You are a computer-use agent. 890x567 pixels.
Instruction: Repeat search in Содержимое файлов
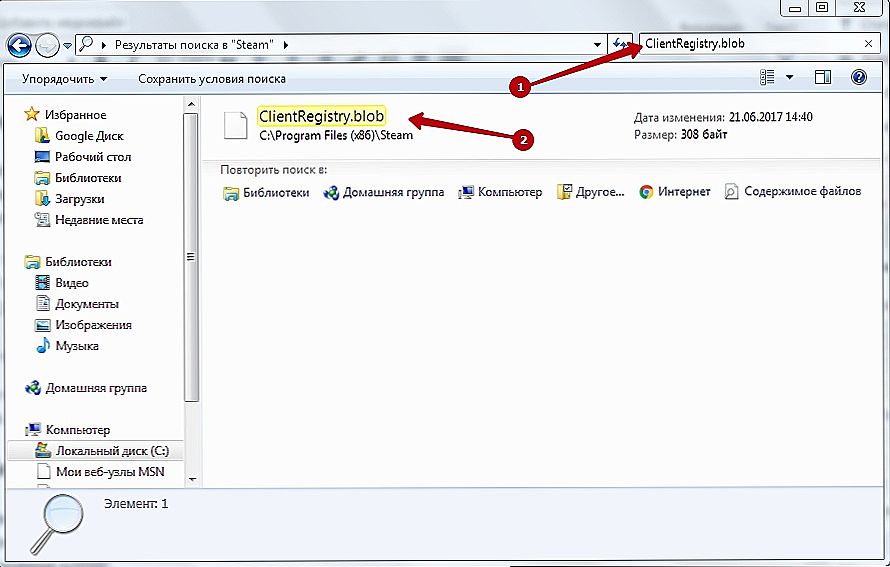(792, 192)
